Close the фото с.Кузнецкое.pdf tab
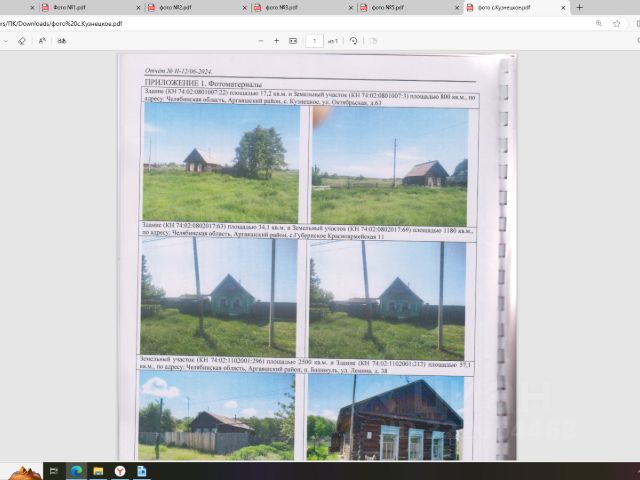 [563, 8]
